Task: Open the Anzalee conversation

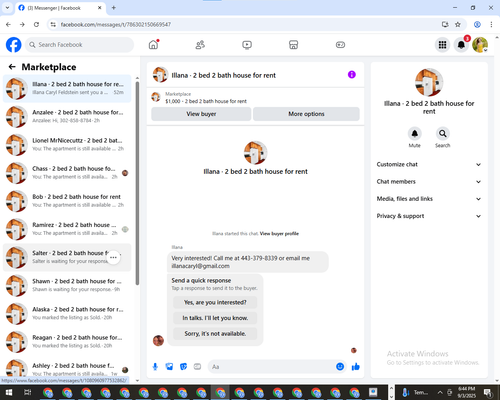Action: 67,116
